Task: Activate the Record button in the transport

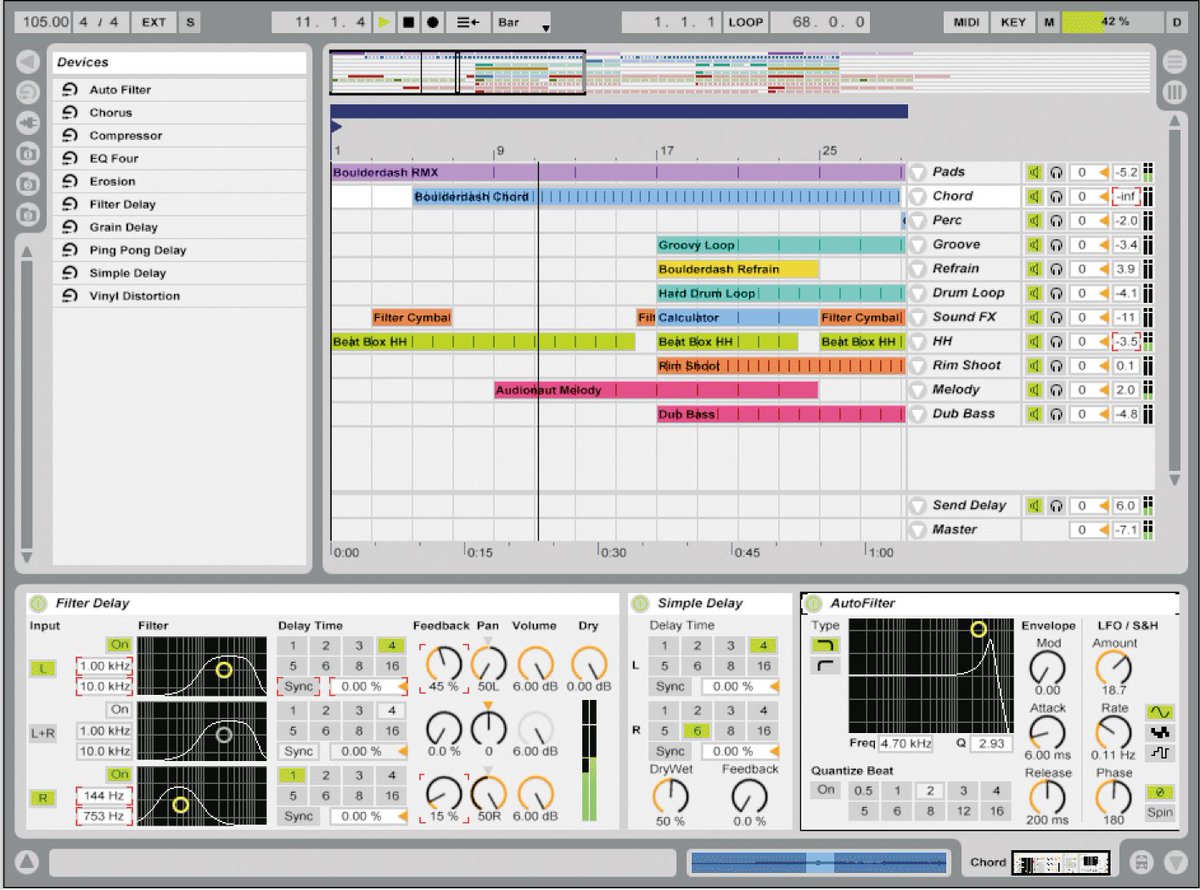Action: click(433, 22)
